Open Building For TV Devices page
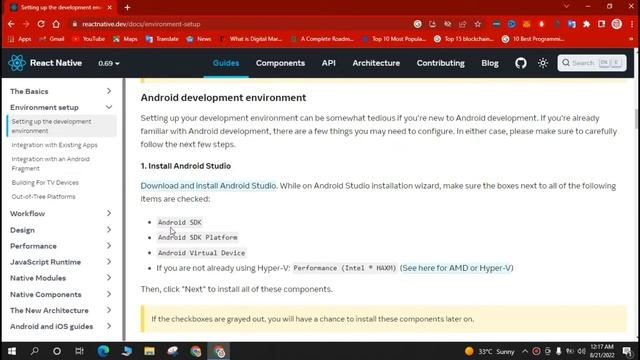The width and height of the screenshot is (640, 360). coord(45,182)
